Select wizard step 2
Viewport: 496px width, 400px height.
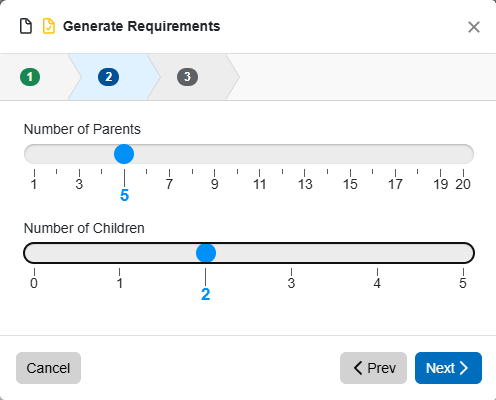coord(108,77)
